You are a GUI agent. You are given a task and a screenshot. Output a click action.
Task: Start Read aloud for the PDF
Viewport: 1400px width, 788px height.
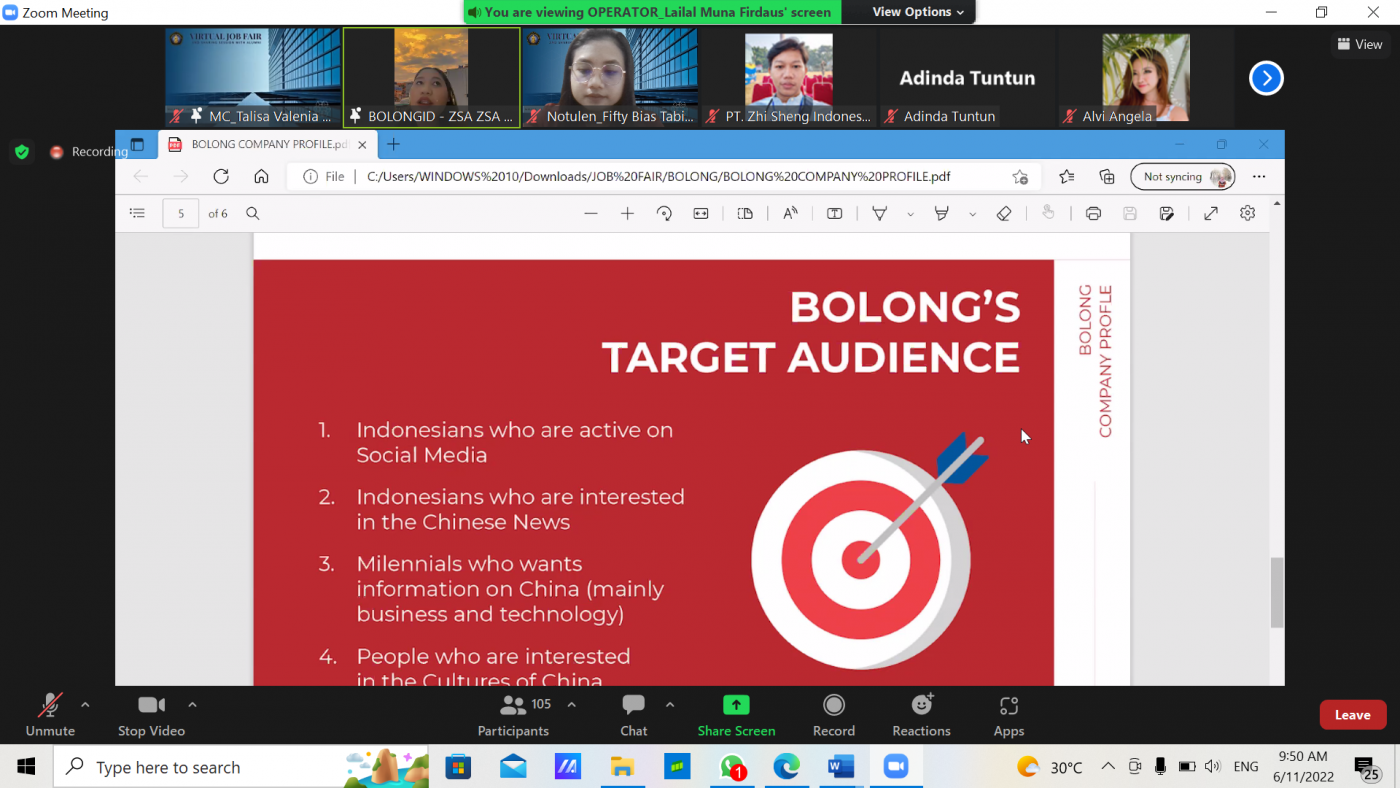(790, 213)
